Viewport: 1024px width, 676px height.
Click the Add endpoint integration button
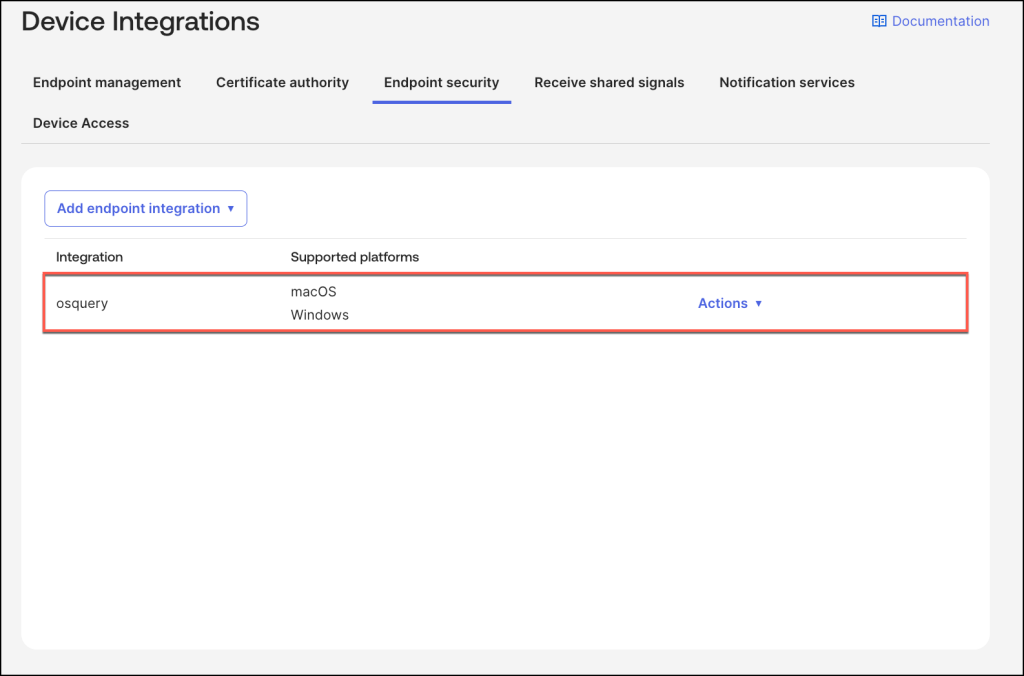[x=139, y=209]
